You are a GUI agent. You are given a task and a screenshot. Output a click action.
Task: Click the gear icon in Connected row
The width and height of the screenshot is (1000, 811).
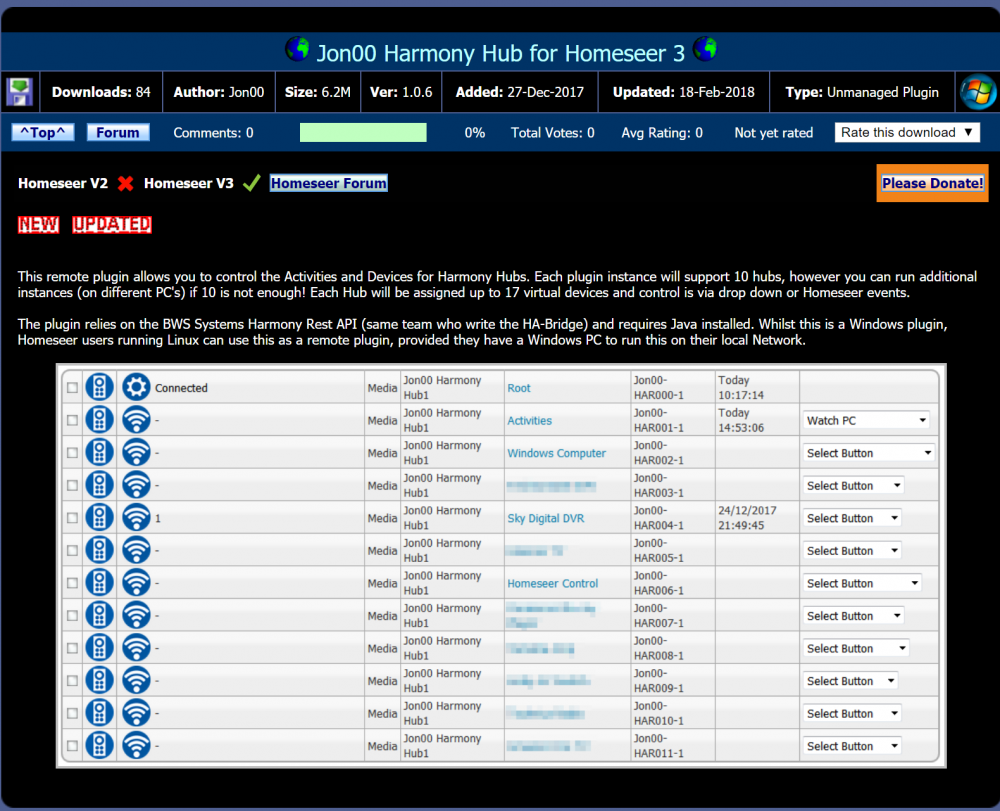[136, 388]
